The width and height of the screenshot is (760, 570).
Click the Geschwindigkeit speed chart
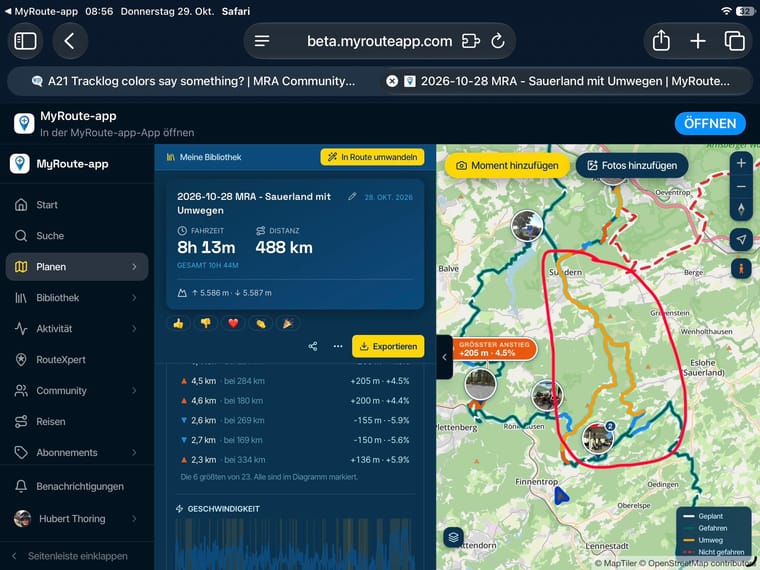pos(295,544)
